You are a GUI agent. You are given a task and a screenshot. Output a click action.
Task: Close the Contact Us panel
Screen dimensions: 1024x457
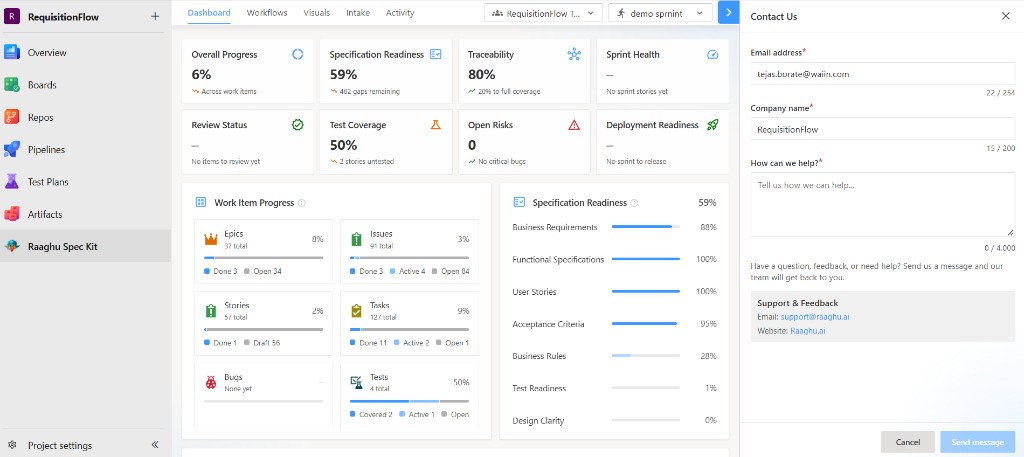pyautogui.click(x=1006, y=16)
